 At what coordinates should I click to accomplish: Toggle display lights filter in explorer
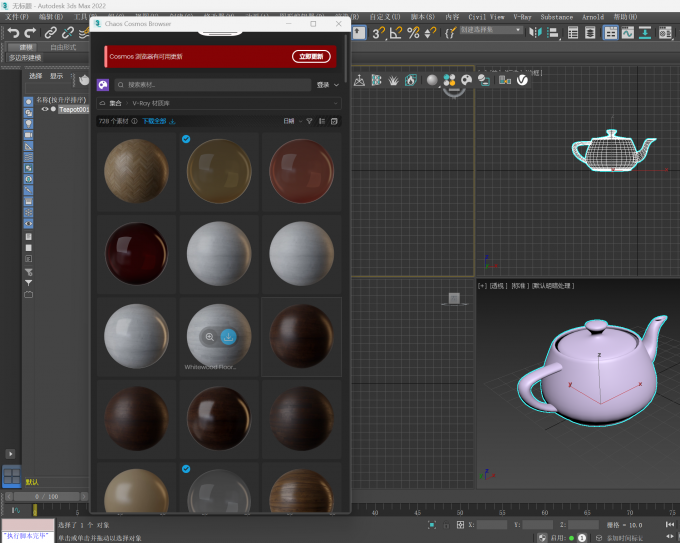[28, 124]
